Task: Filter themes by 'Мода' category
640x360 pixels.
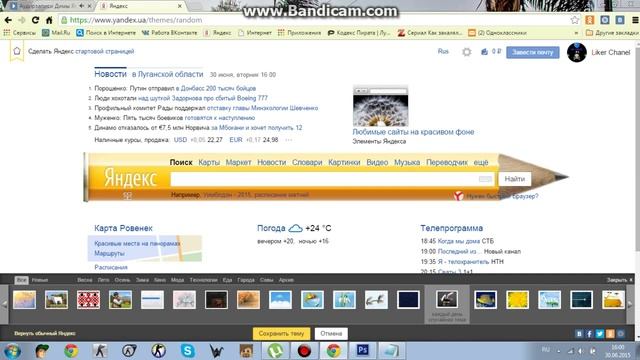Action: [x=177, y=280]
